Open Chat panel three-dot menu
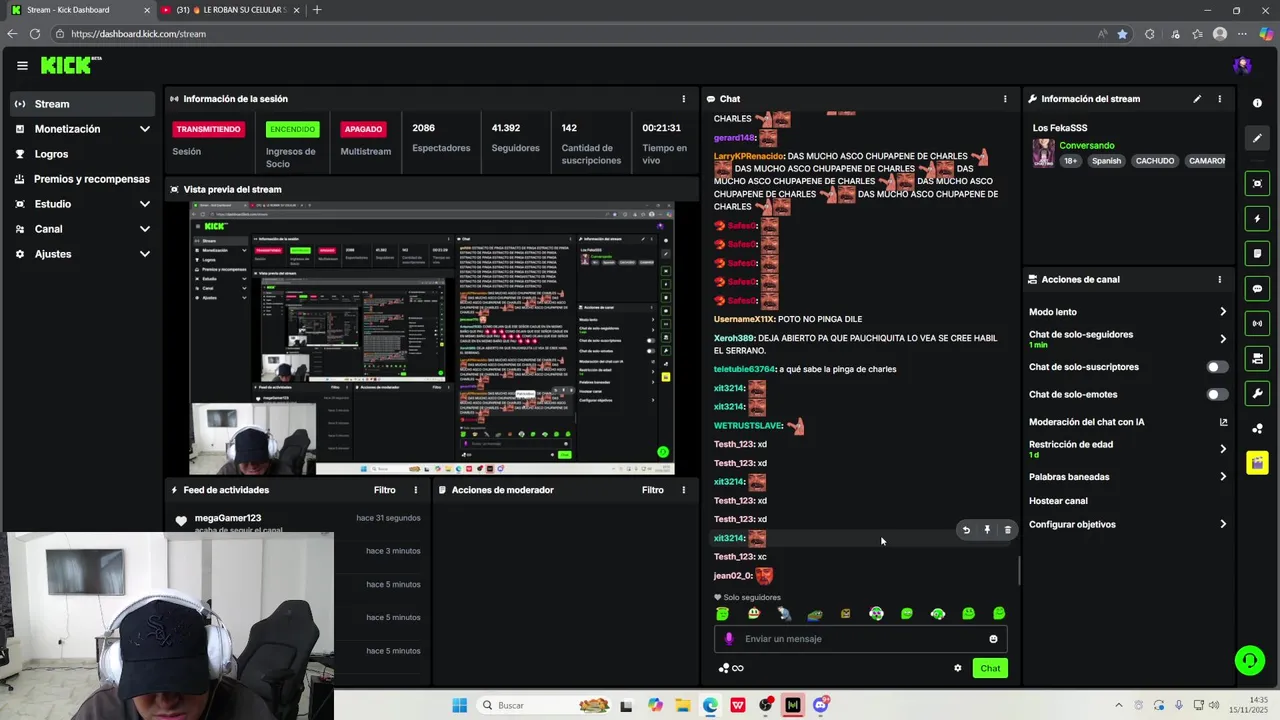 [1005, 99]
